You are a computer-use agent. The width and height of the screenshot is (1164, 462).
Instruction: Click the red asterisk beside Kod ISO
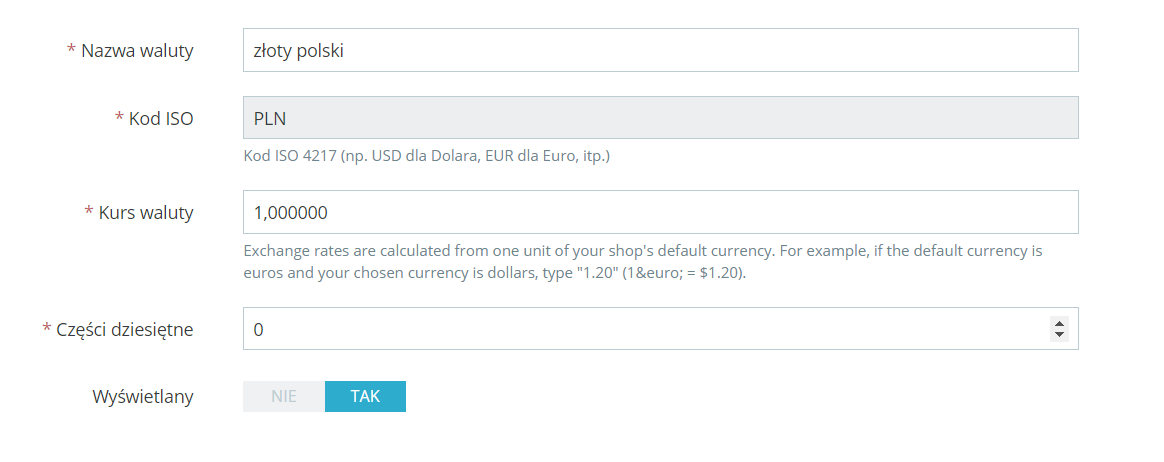click(119, 119)
